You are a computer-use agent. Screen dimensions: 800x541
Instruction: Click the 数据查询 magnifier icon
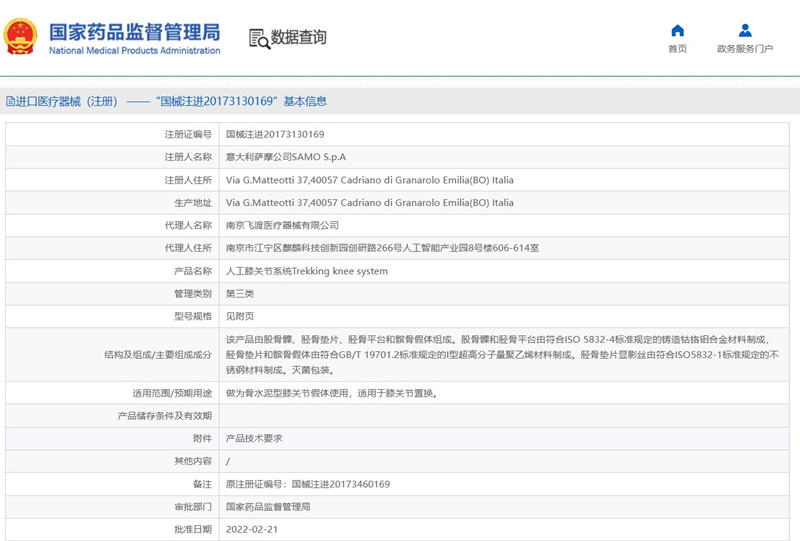point(259,38)
